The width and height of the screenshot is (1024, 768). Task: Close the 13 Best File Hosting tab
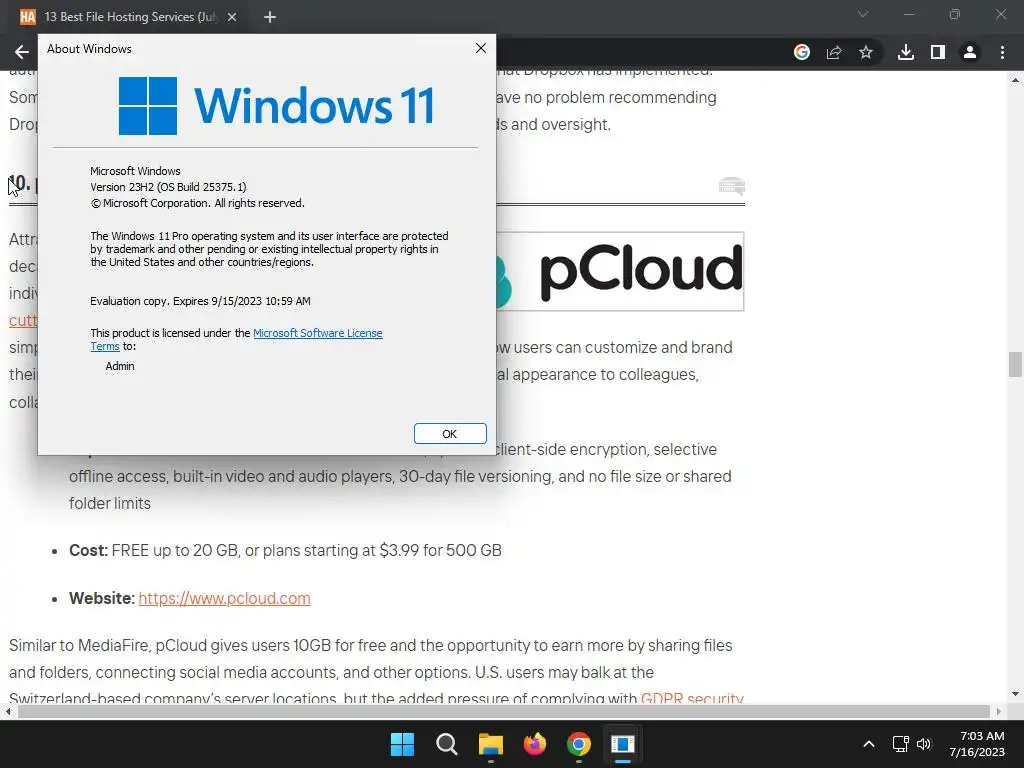coord(232,17)
